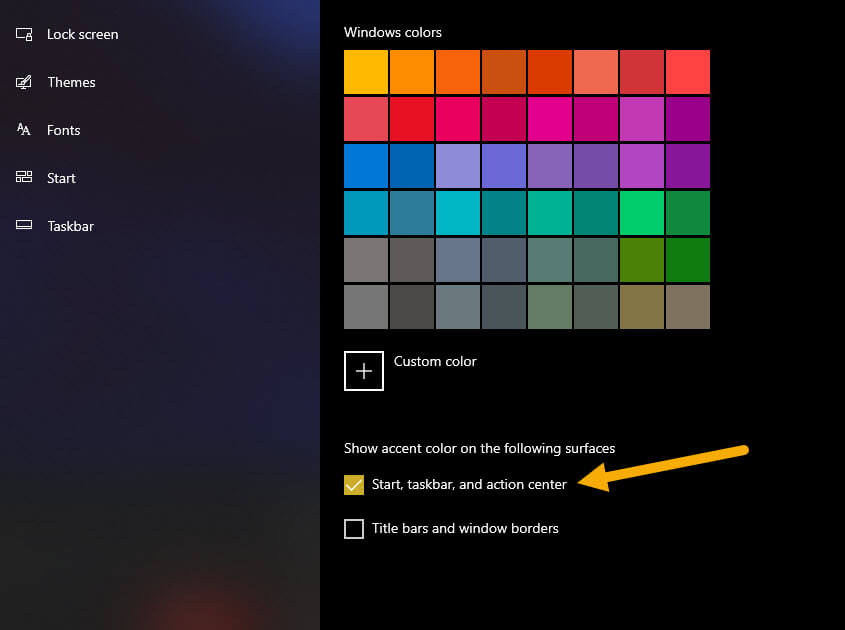The width and height of the screenshot is (845, 630).
Task: Click 'Start, taskbar, and action center' label
Action: pyautogui.click(x=469, y=484)
